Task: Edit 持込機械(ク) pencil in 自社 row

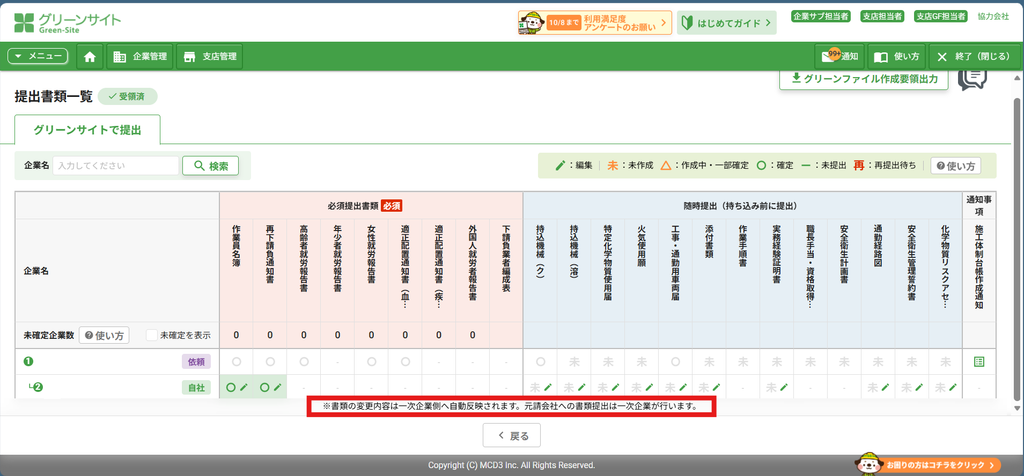Action: 547,387
